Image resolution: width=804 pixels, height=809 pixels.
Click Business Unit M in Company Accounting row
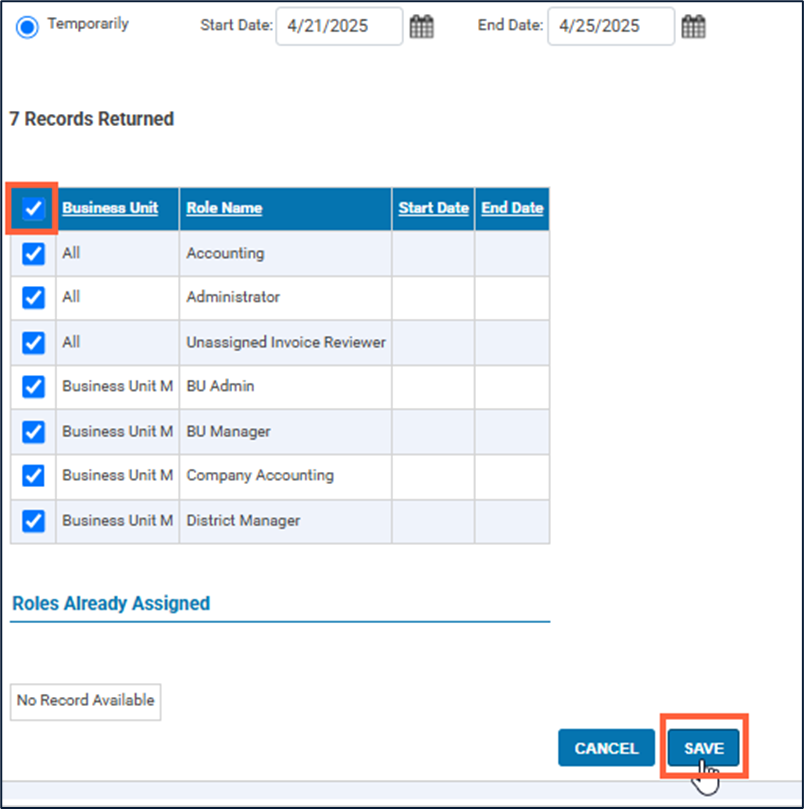click(118, 475)
